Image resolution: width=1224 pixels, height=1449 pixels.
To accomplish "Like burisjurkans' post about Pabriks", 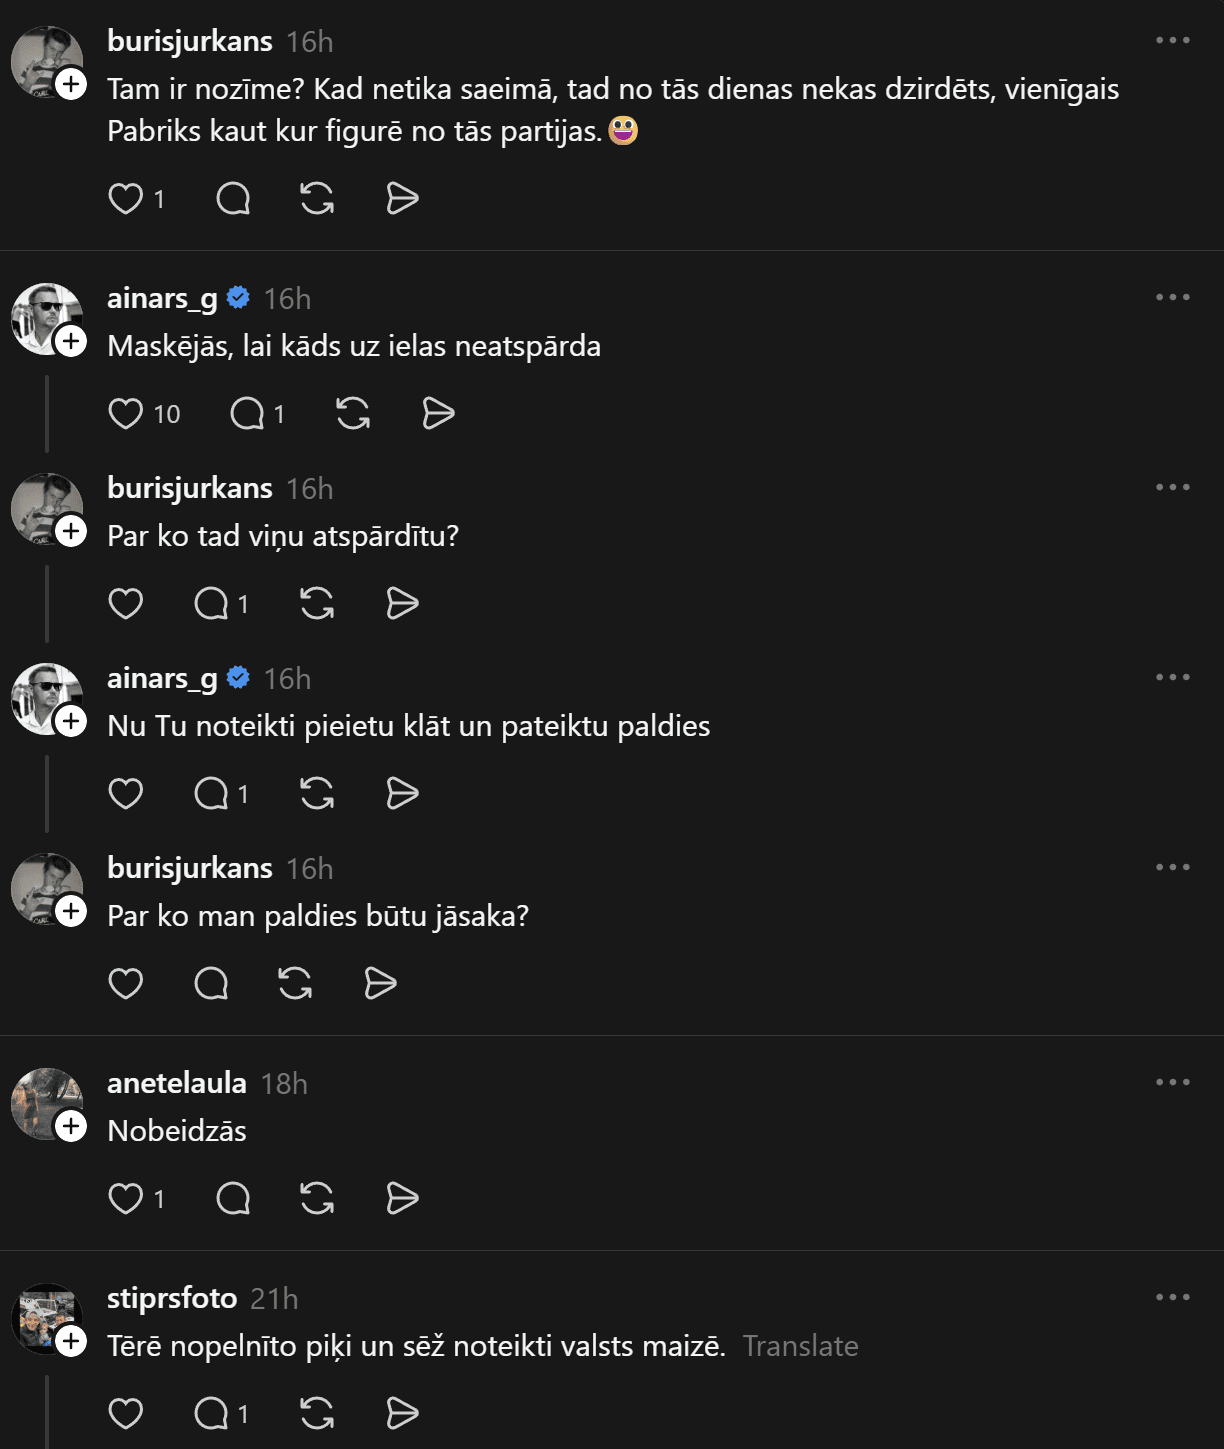I will tap(126, 199).
